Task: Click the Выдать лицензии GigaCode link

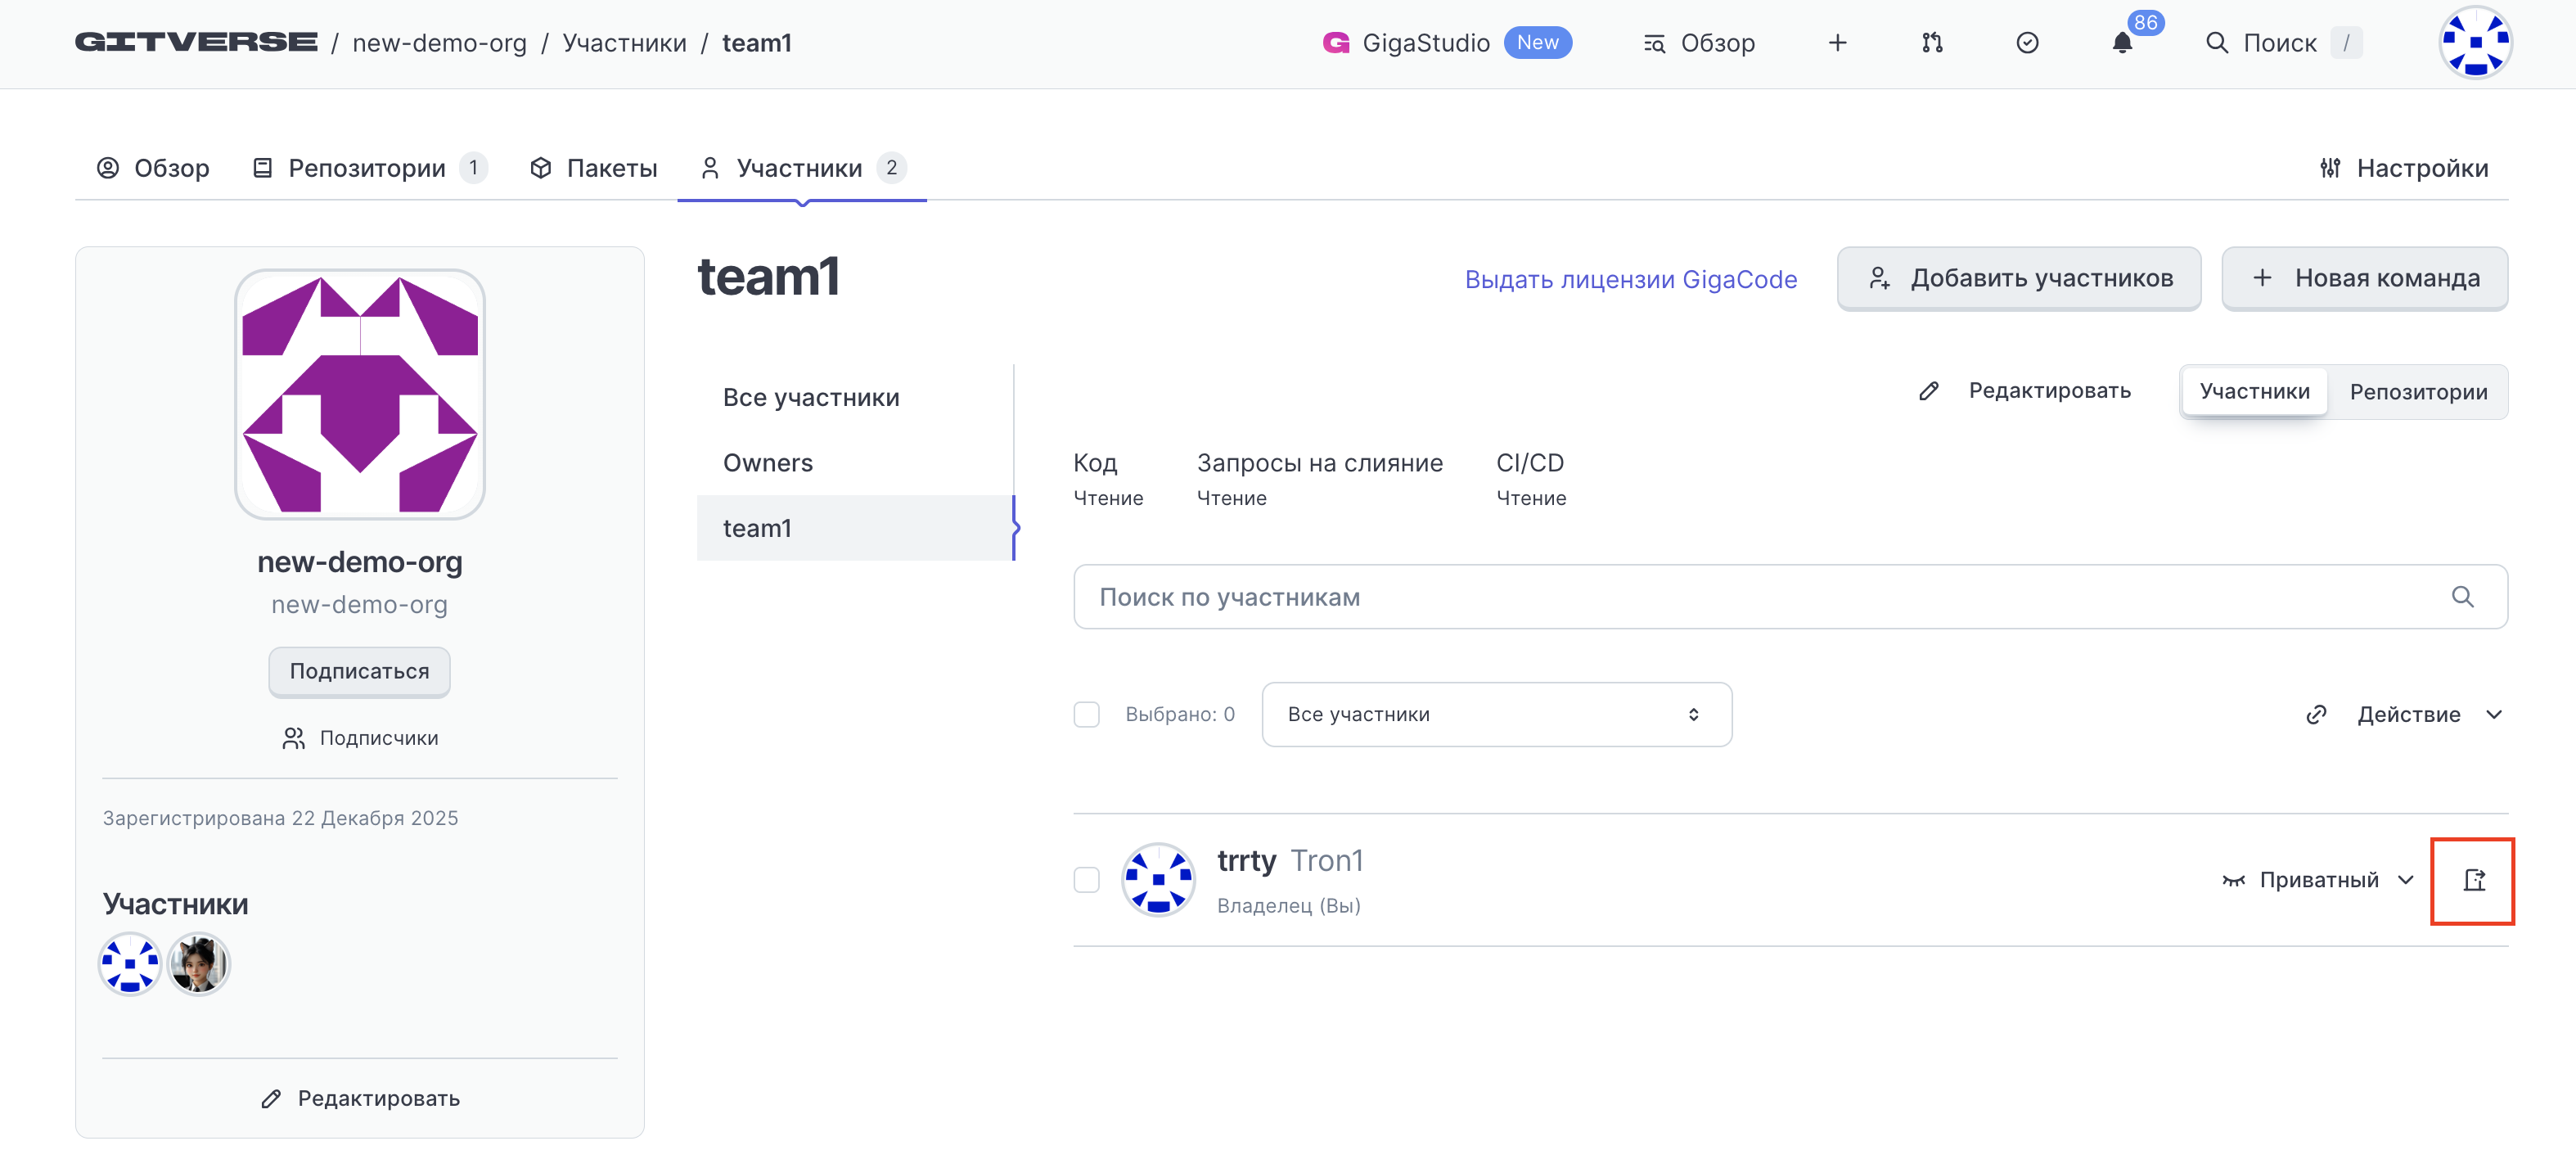Action: pyautogui.click(x=1630, y=279)
